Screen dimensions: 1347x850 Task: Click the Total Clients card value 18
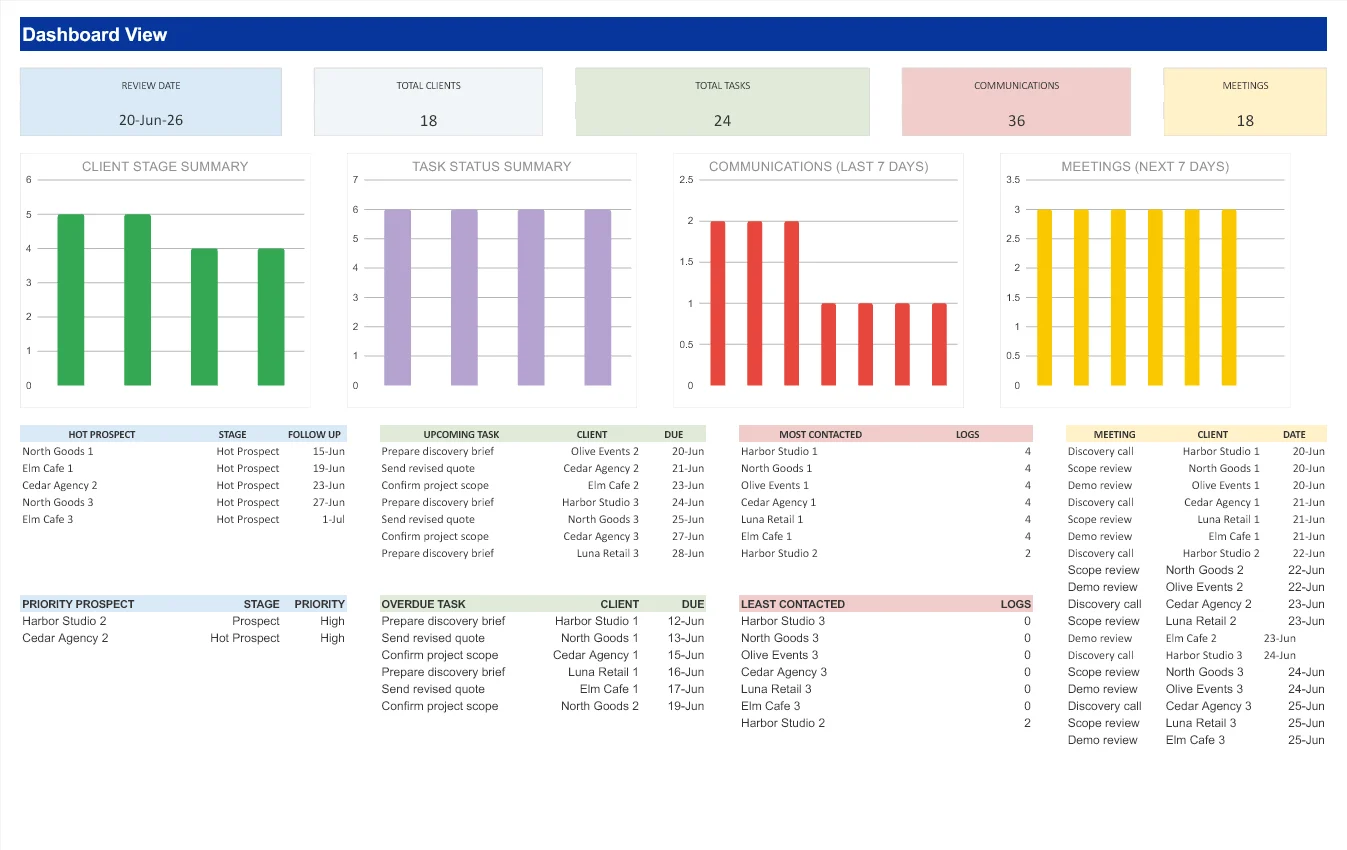tap(428, 121)
